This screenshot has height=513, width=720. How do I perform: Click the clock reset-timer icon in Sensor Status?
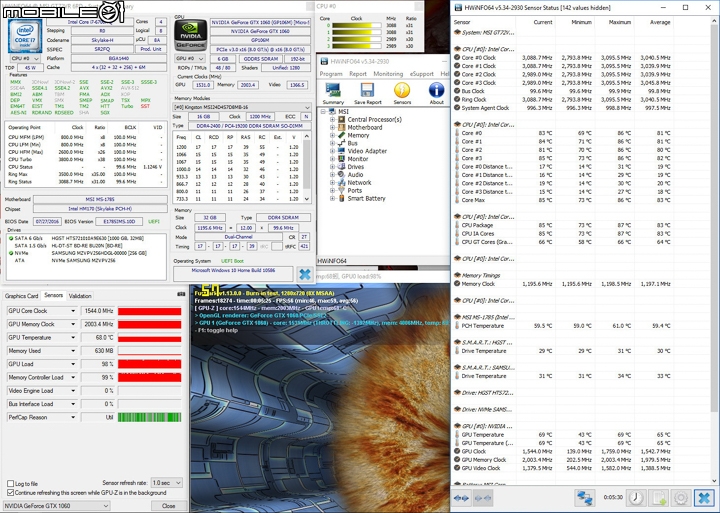click(636, 498)
